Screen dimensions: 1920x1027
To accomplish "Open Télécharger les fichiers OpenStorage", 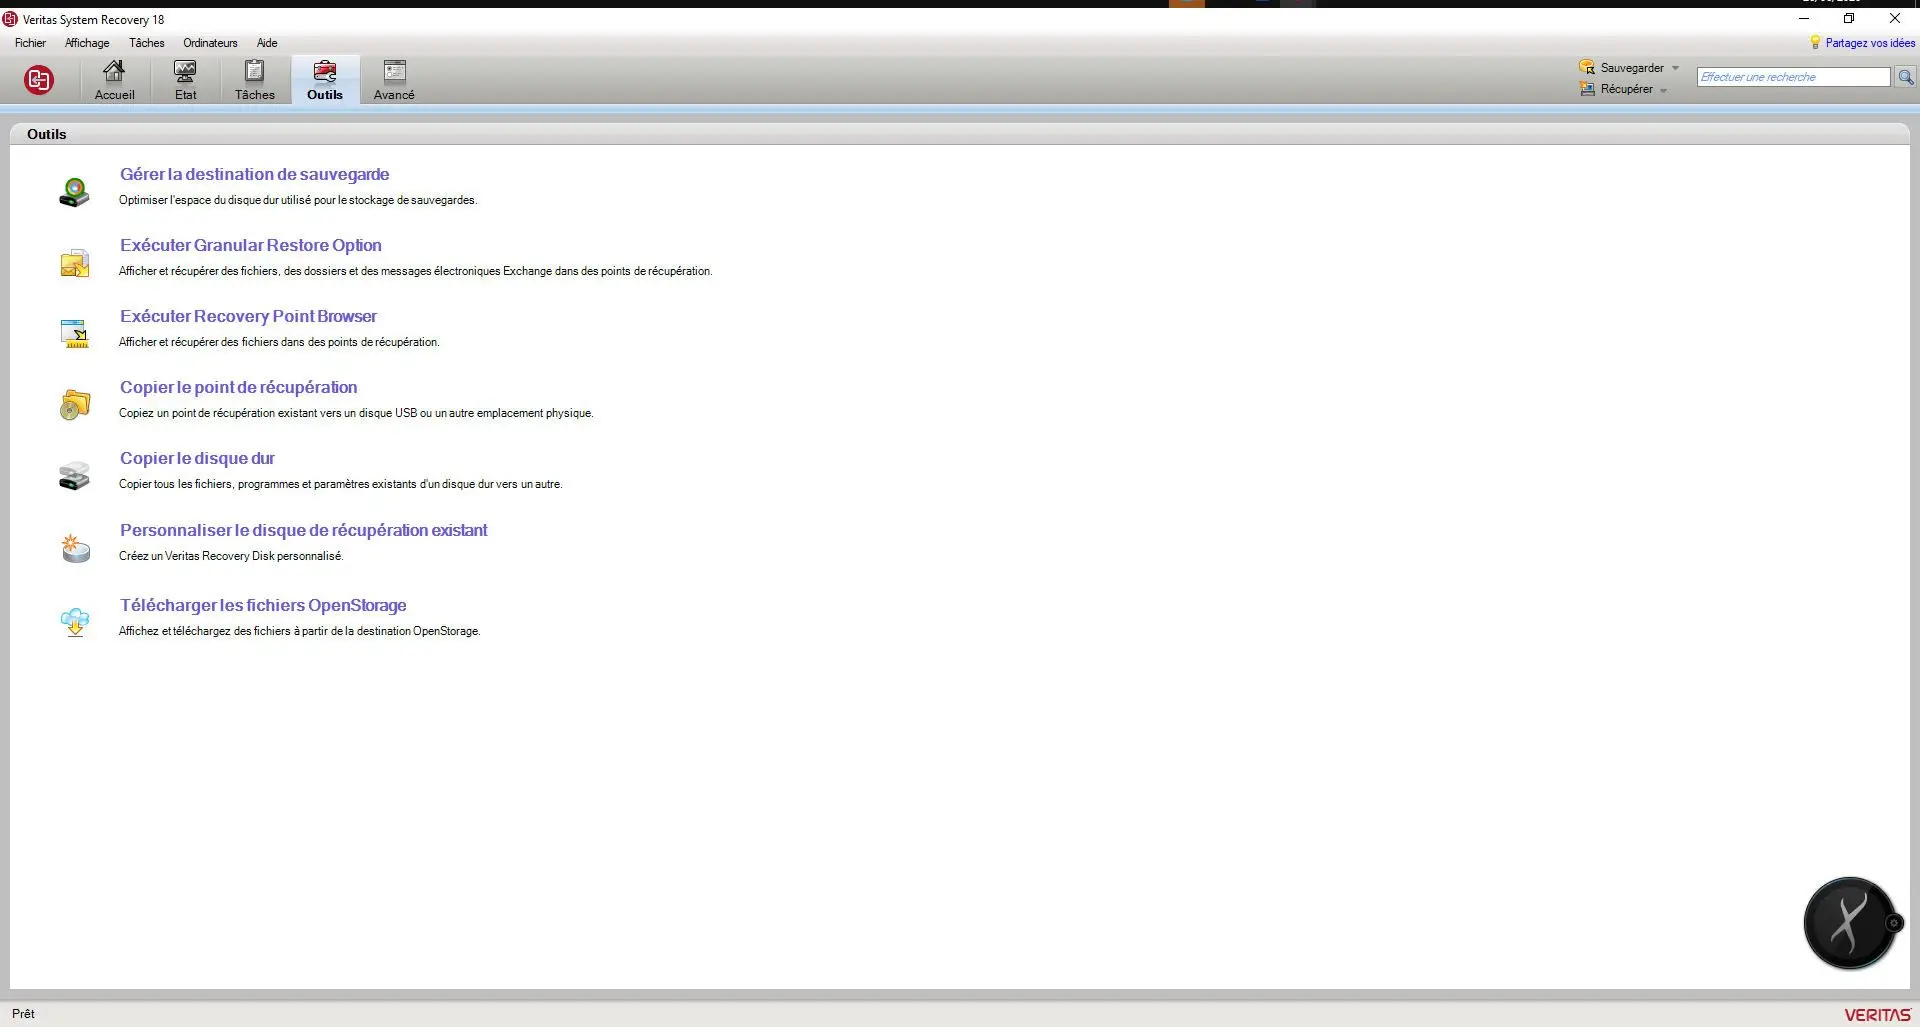I will point(263,605).
